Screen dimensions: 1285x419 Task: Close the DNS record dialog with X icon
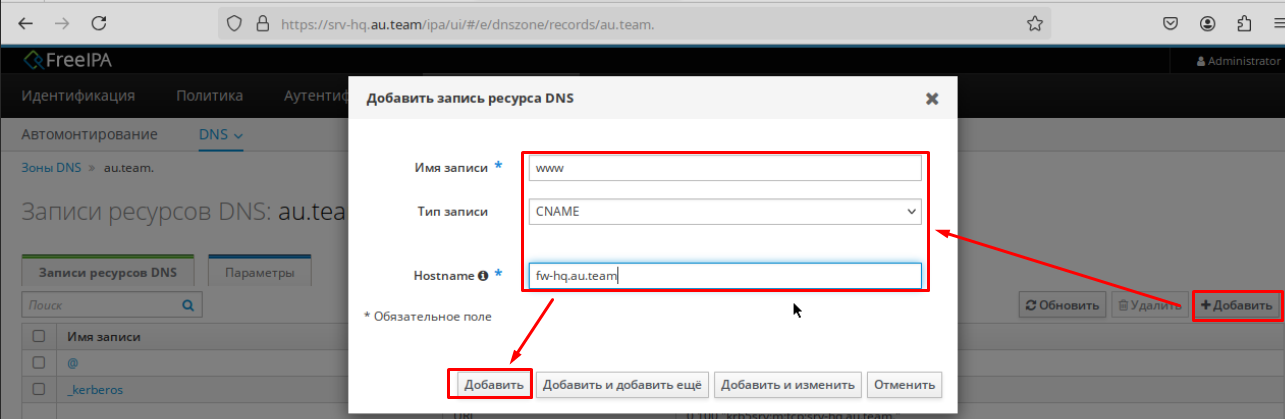932,99
